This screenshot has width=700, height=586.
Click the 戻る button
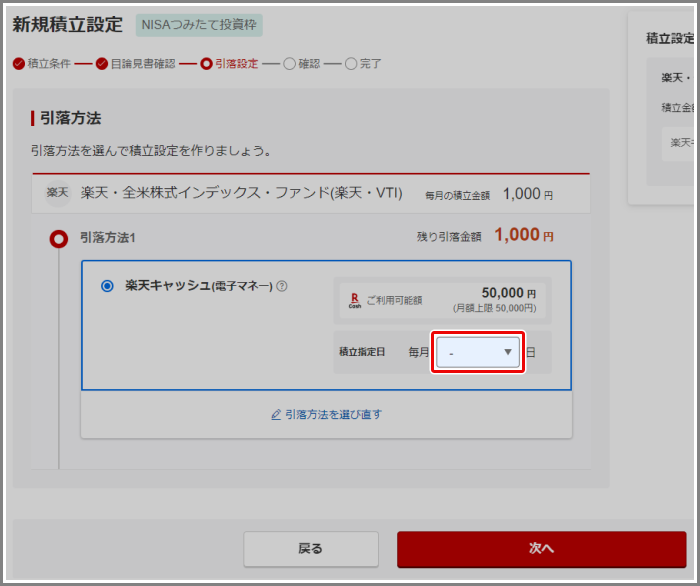coord(311,549)
